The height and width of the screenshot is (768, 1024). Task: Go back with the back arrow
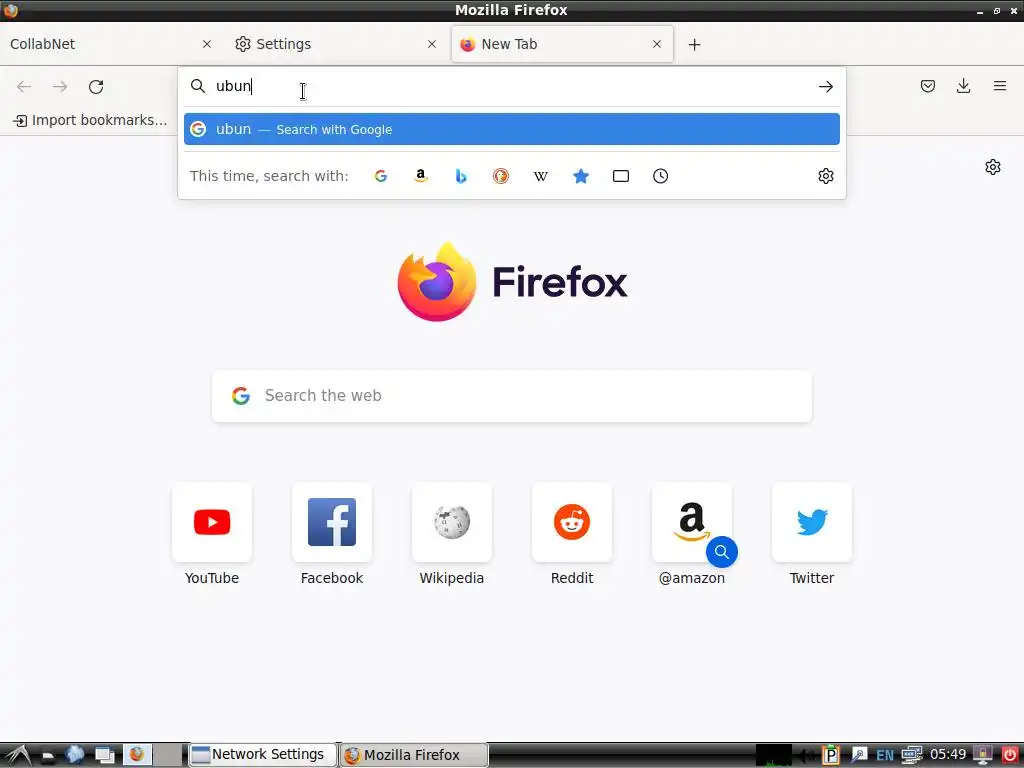(x=24, y=87)
